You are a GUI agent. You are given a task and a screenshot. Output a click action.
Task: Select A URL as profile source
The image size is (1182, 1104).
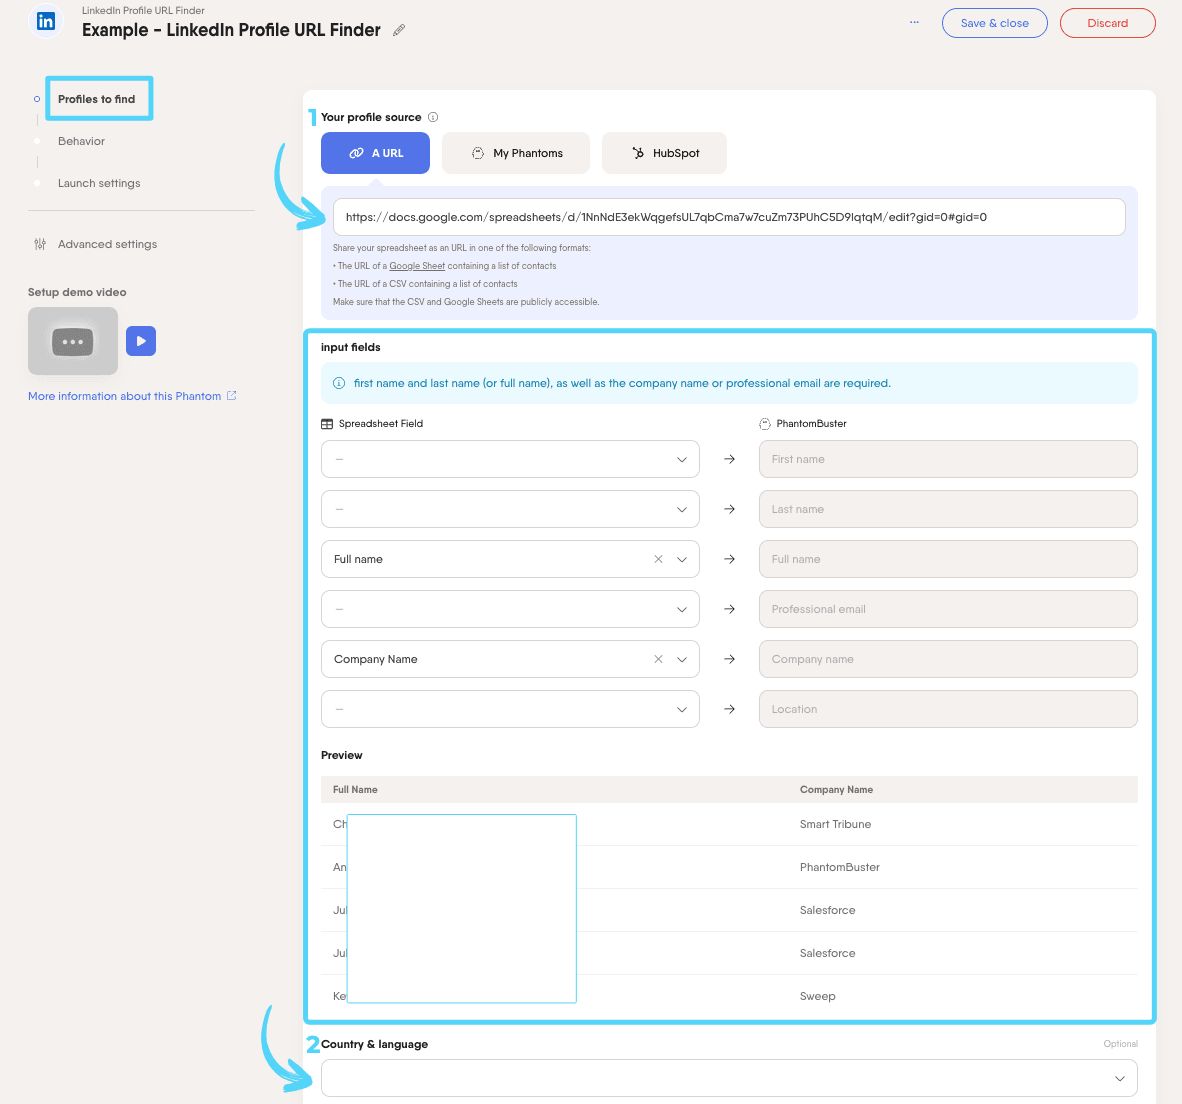375,153
